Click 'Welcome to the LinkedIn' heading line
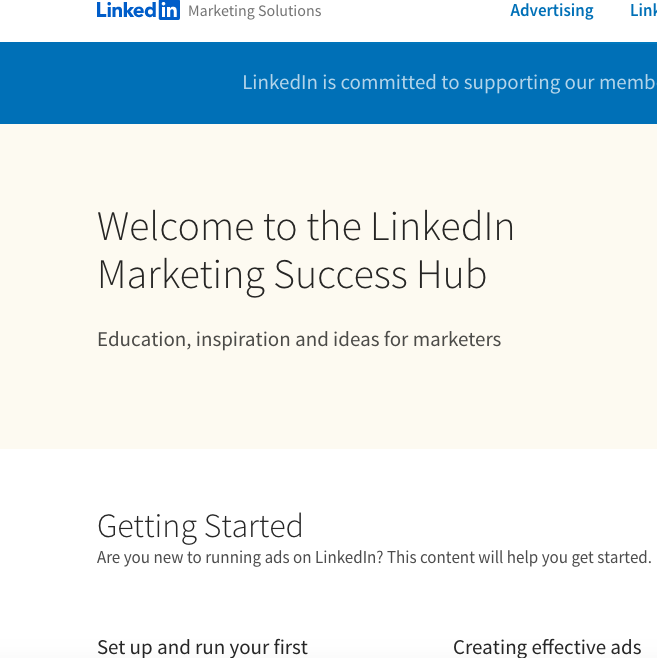657x658 pixels. 305,227
